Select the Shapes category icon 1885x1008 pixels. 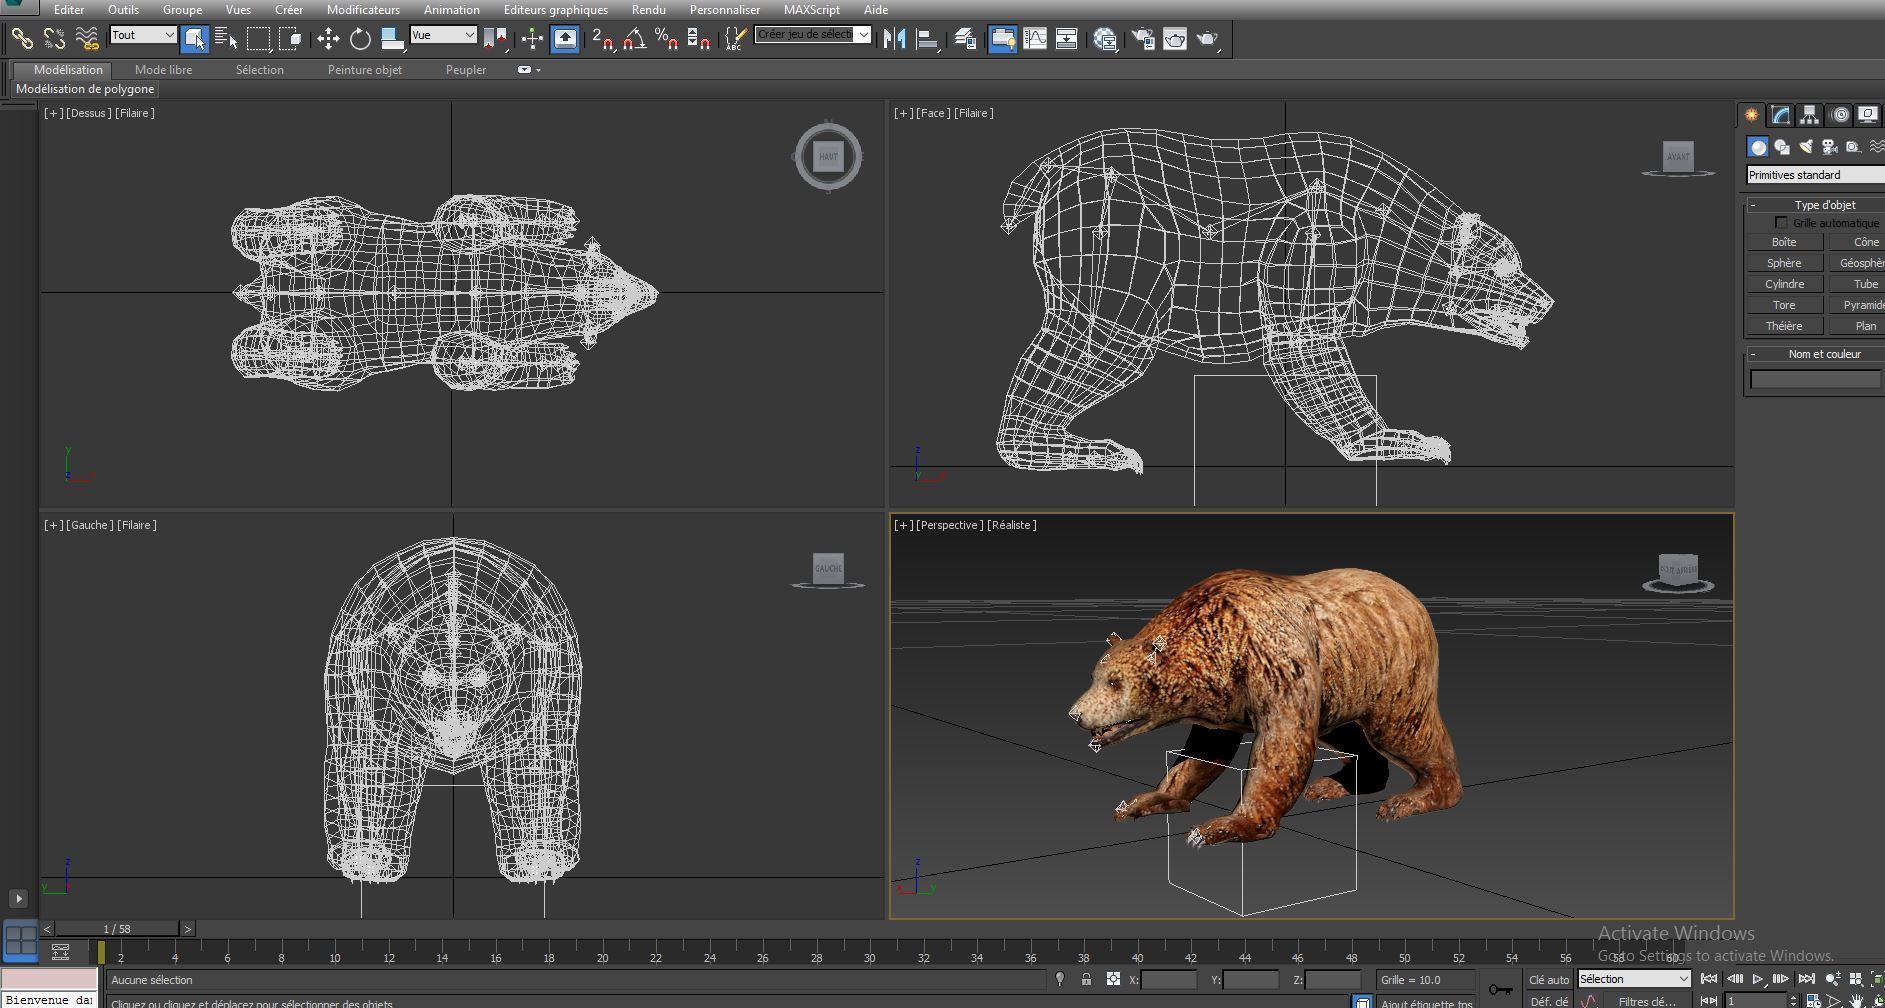(1782, 147)
